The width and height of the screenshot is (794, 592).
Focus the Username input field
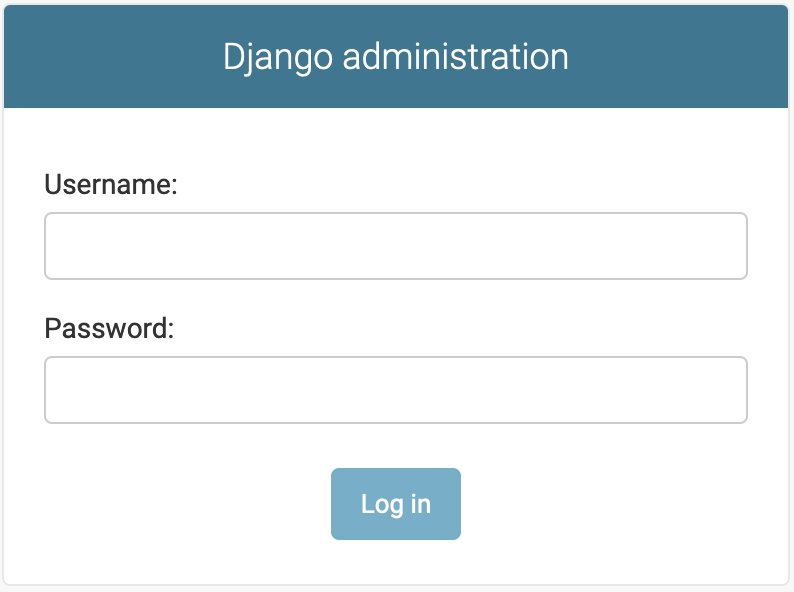(x=395, y=246)
